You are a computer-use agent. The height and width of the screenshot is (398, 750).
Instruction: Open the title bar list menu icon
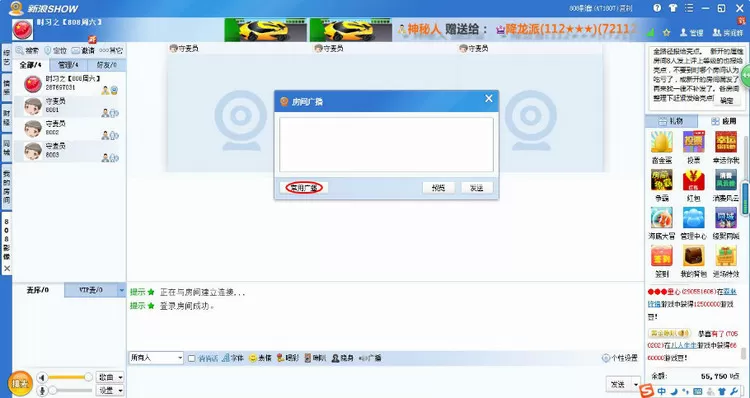[x=689, y=8]
